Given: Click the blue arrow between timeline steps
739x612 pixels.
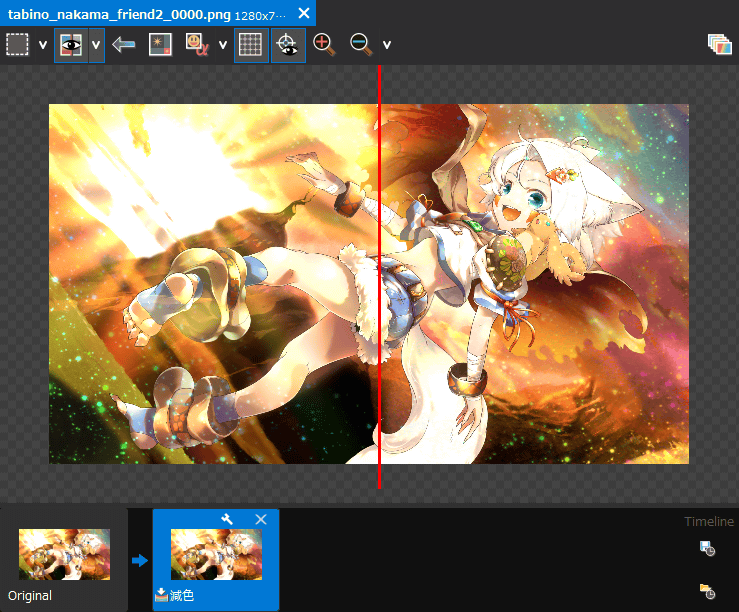Looking at the screenshot, I should [x=140, y=560].
